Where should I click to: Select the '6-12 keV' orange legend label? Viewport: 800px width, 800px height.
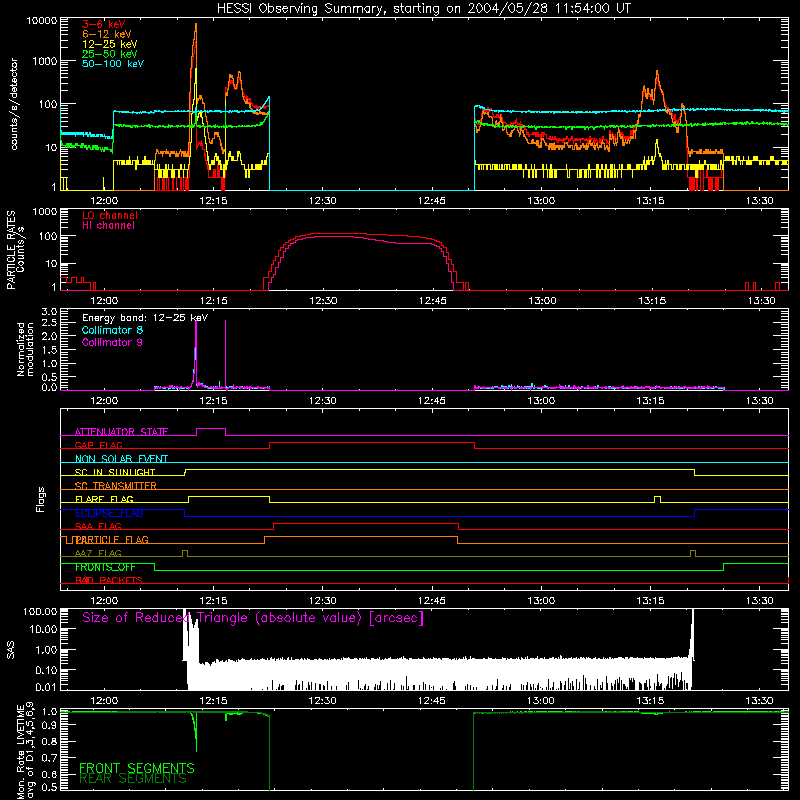[x=107, y=34]
